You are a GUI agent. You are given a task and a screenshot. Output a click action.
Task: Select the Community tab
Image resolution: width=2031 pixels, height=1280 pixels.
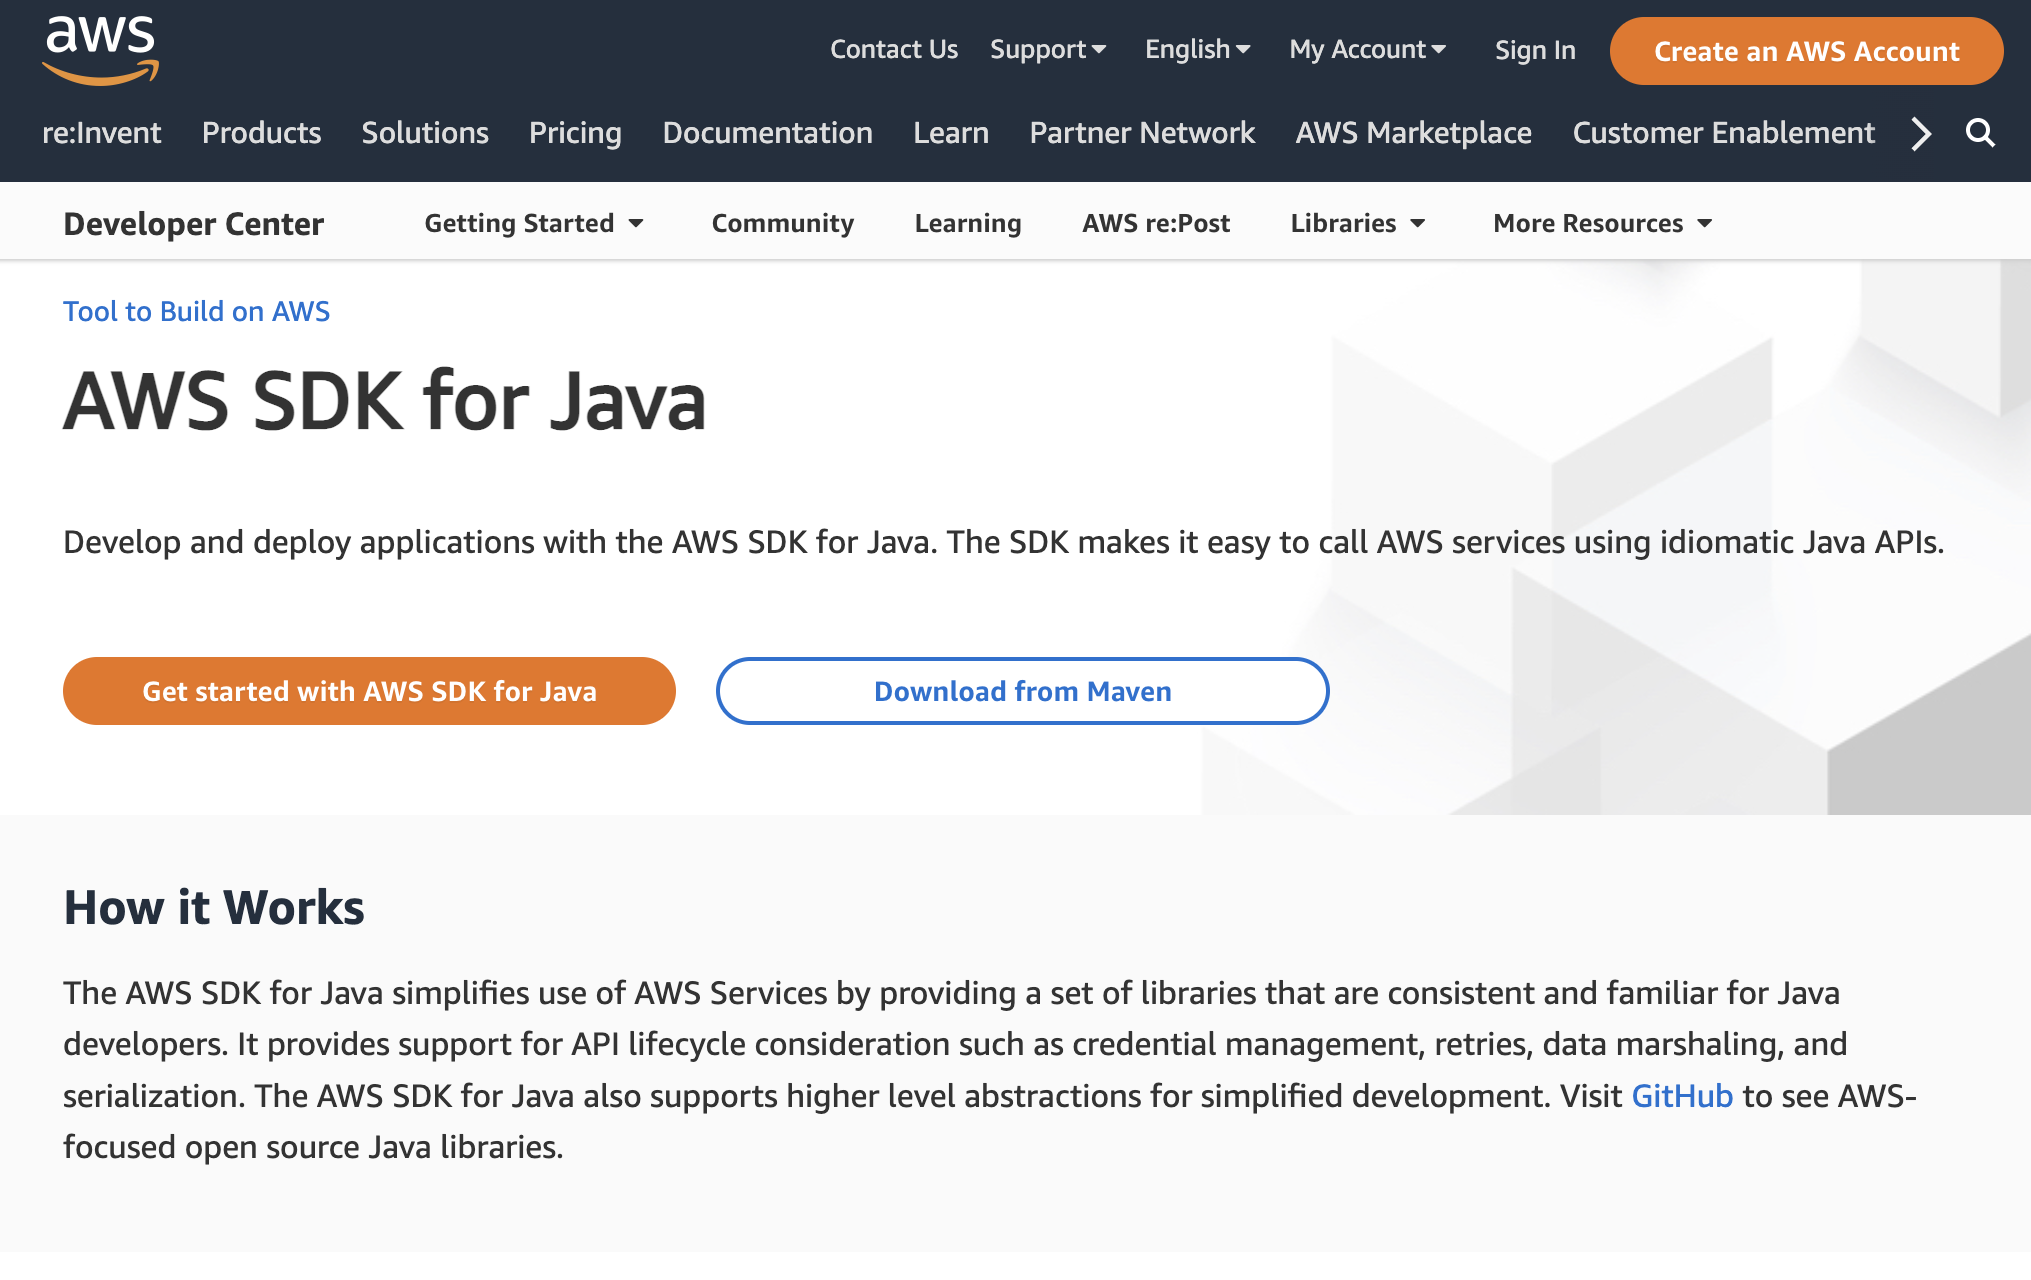coord(783,223)
